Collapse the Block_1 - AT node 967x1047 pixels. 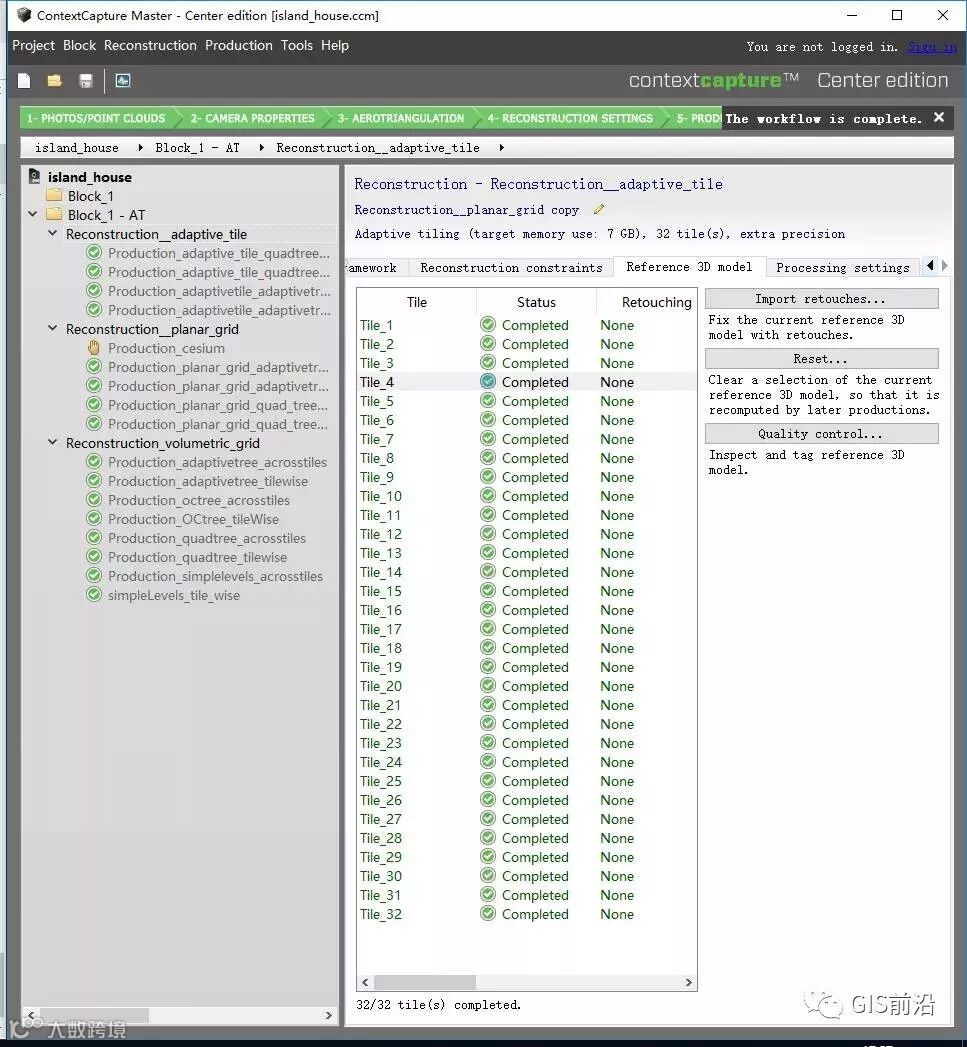tap(33, 214)
